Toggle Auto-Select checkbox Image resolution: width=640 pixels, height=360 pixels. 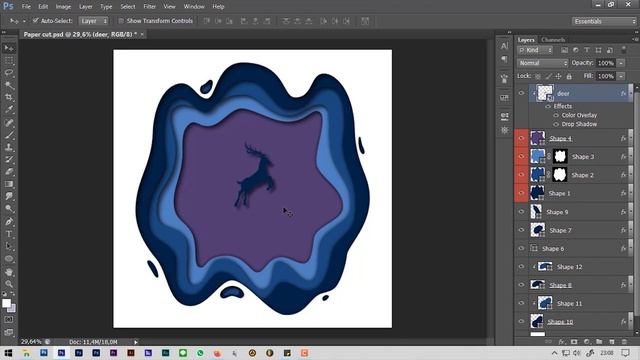coord(36,20)
